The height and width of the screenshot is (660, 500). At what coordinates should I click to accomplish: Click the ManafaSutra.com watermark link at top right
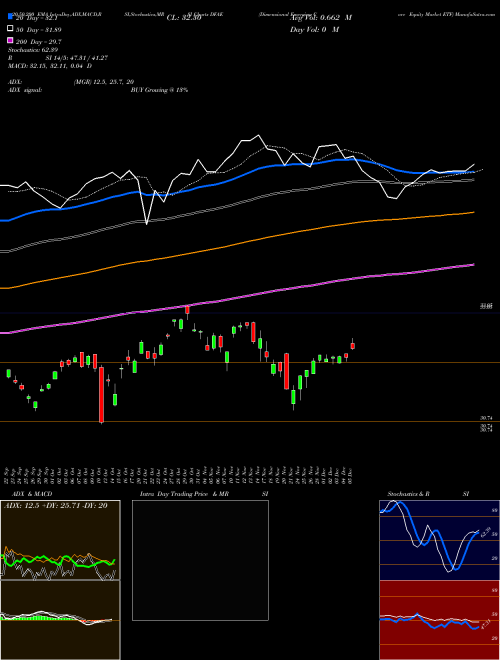[476, 14]
